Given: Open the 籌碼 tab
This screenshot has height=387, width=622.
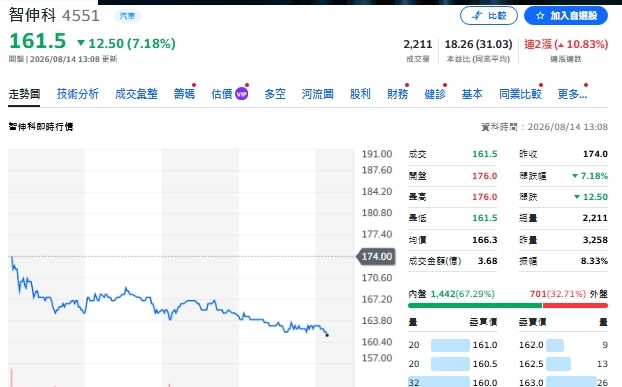Looking at the screenshot, I should coord(184,94).
